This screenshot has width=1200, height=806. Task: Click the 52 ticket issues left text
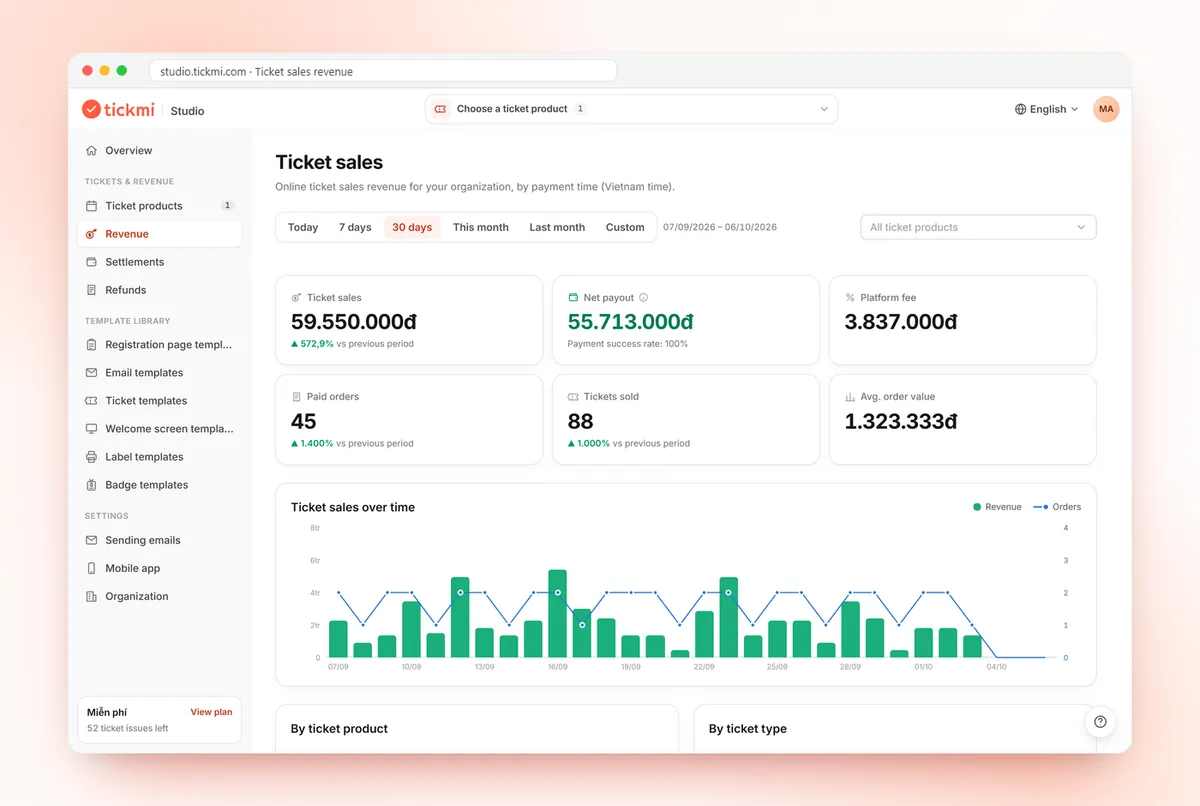128,728
